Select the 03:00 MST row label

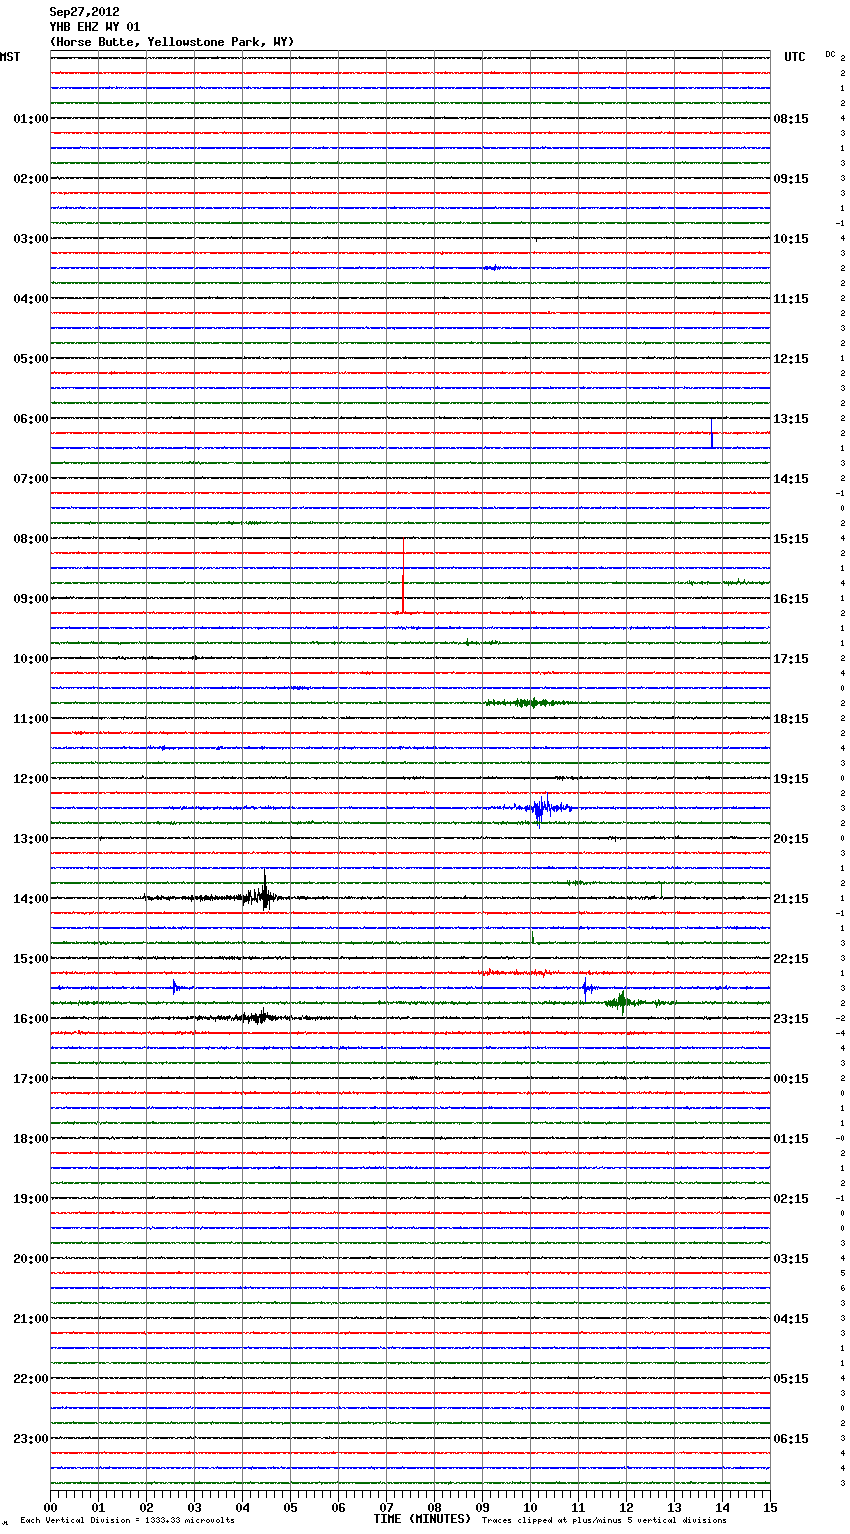pos(31,239)
